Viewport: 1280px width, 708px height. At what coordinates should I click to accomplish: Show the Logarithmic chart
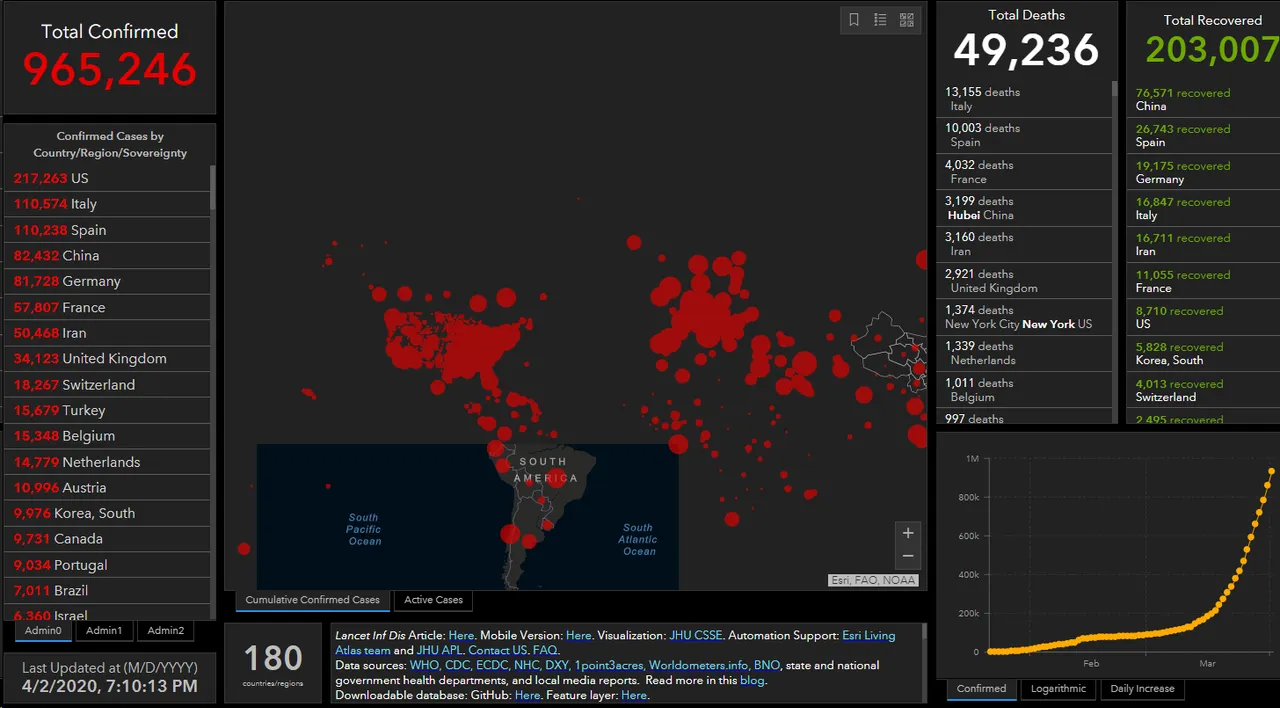pyautogui.click(x=1058, y=689)
